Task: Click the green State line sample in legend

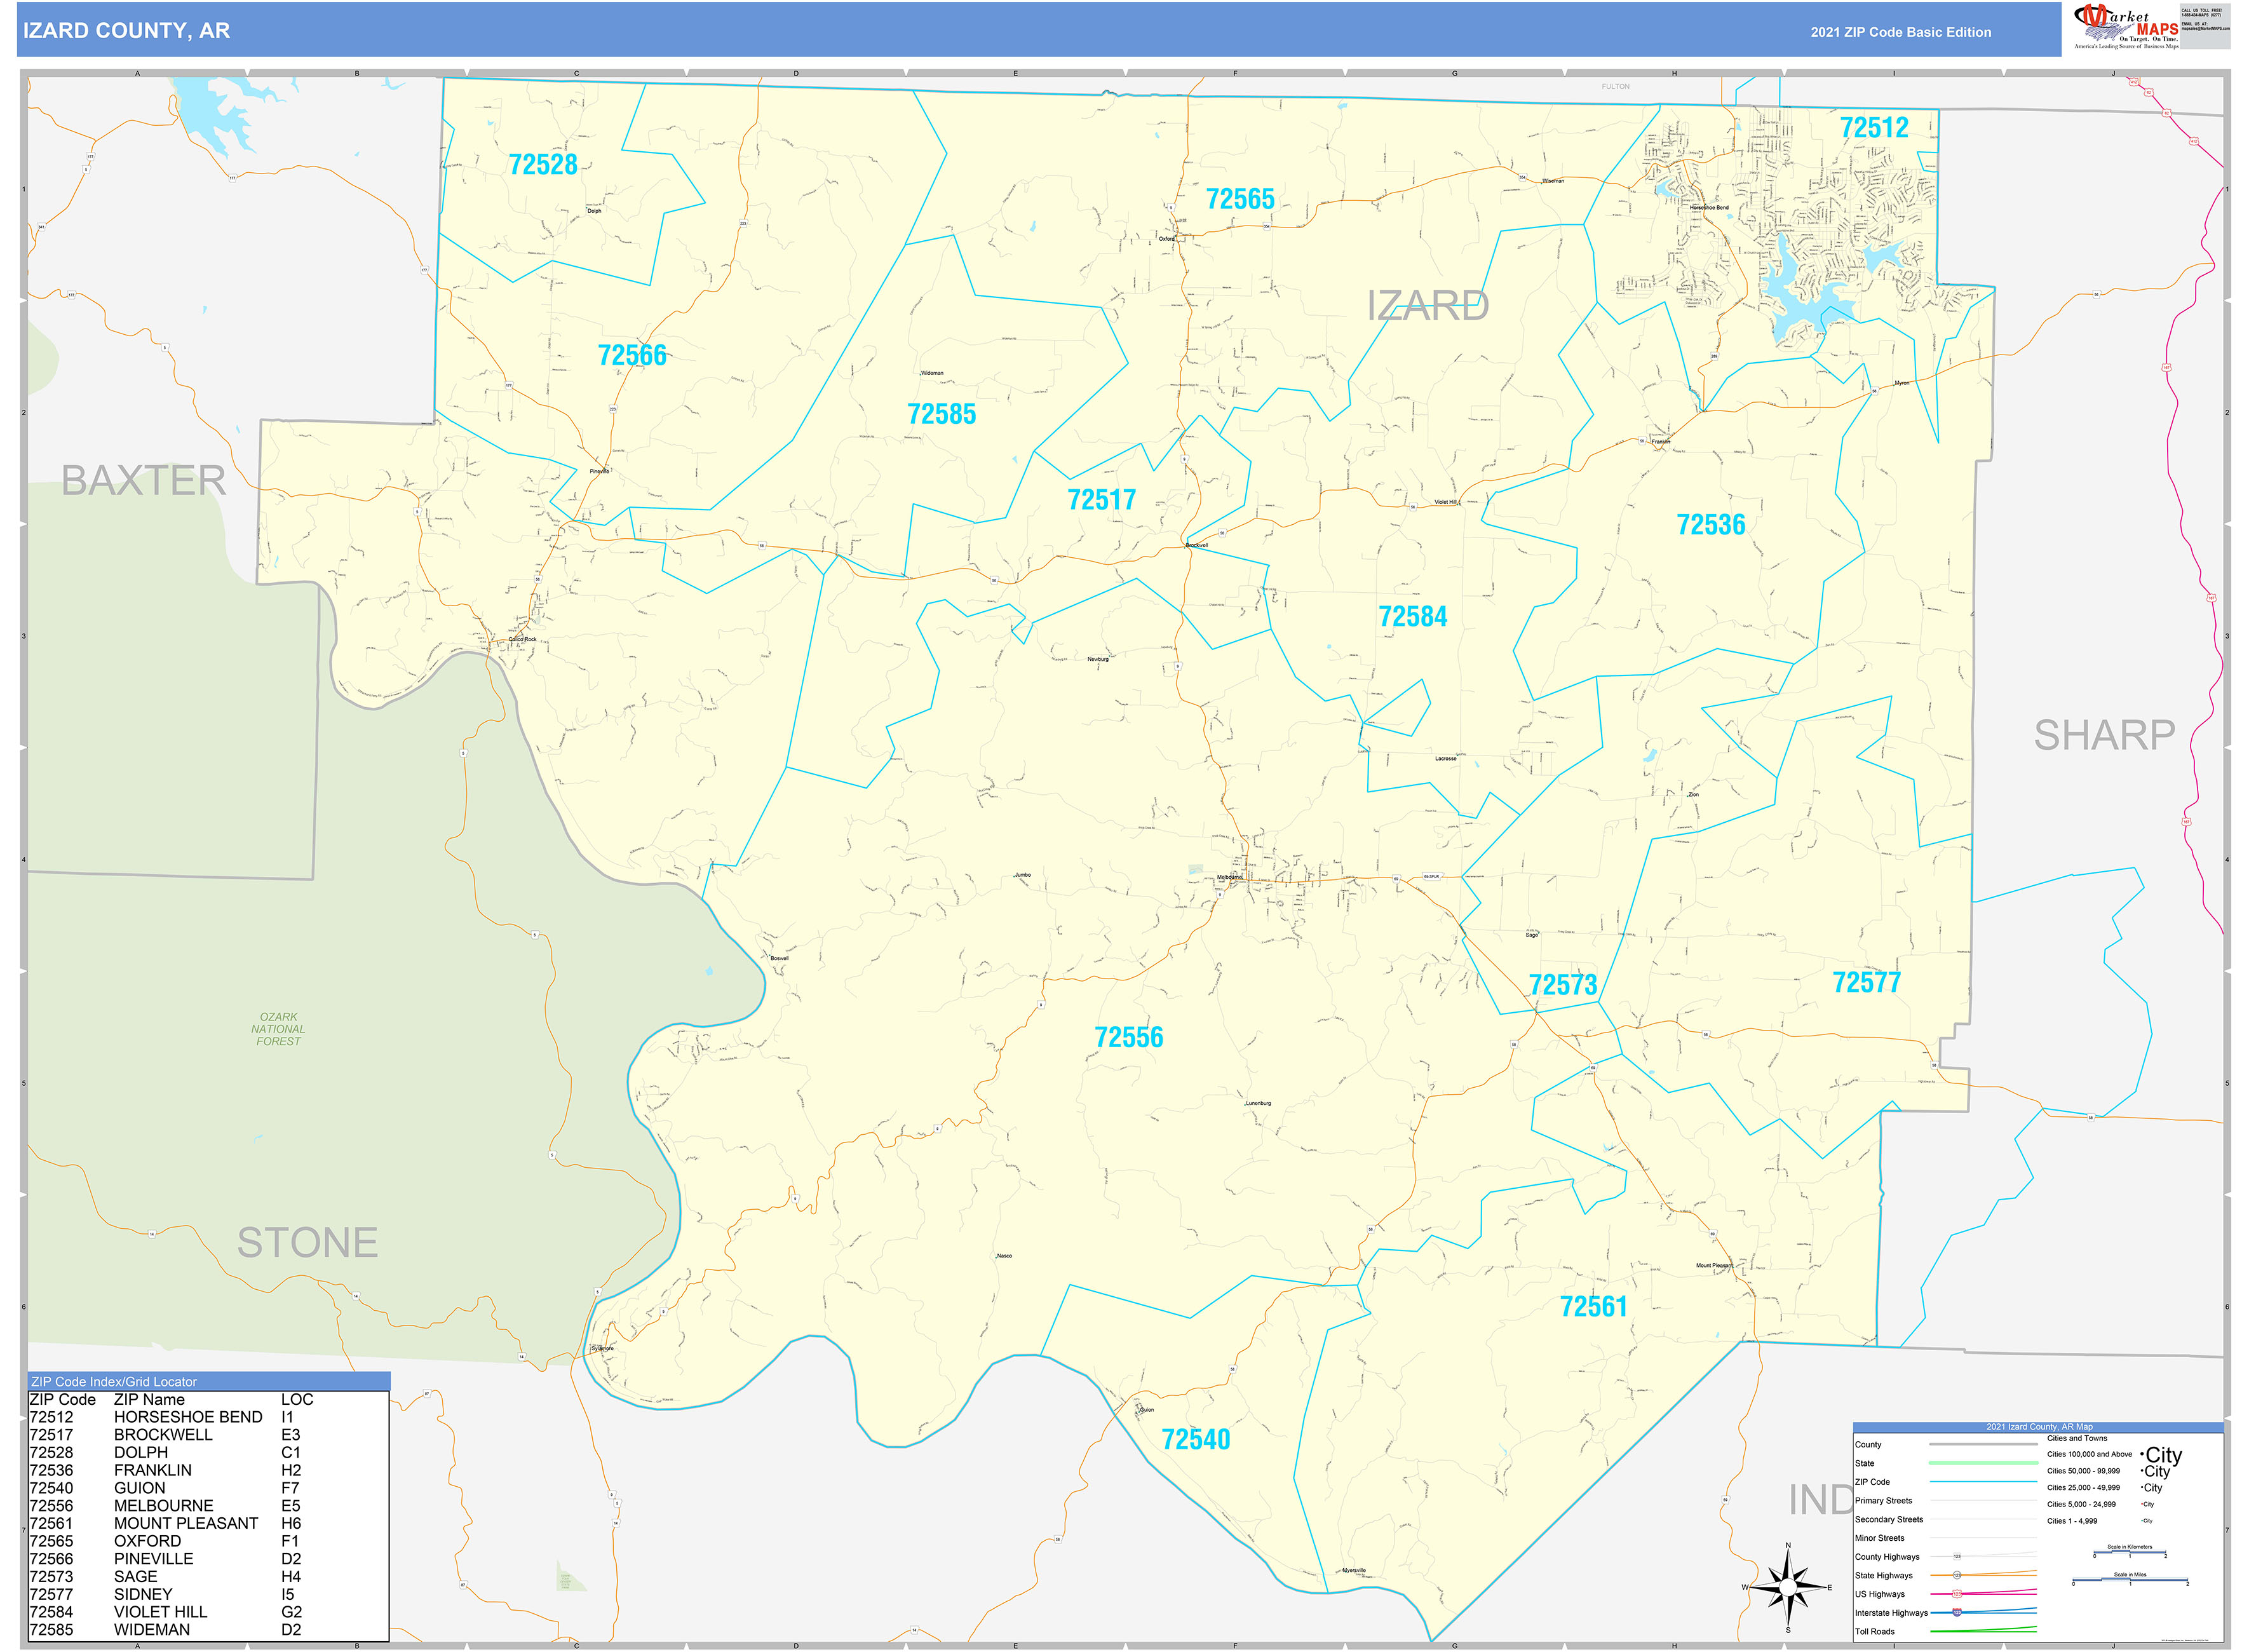Action: [x=1983, y=1463]
